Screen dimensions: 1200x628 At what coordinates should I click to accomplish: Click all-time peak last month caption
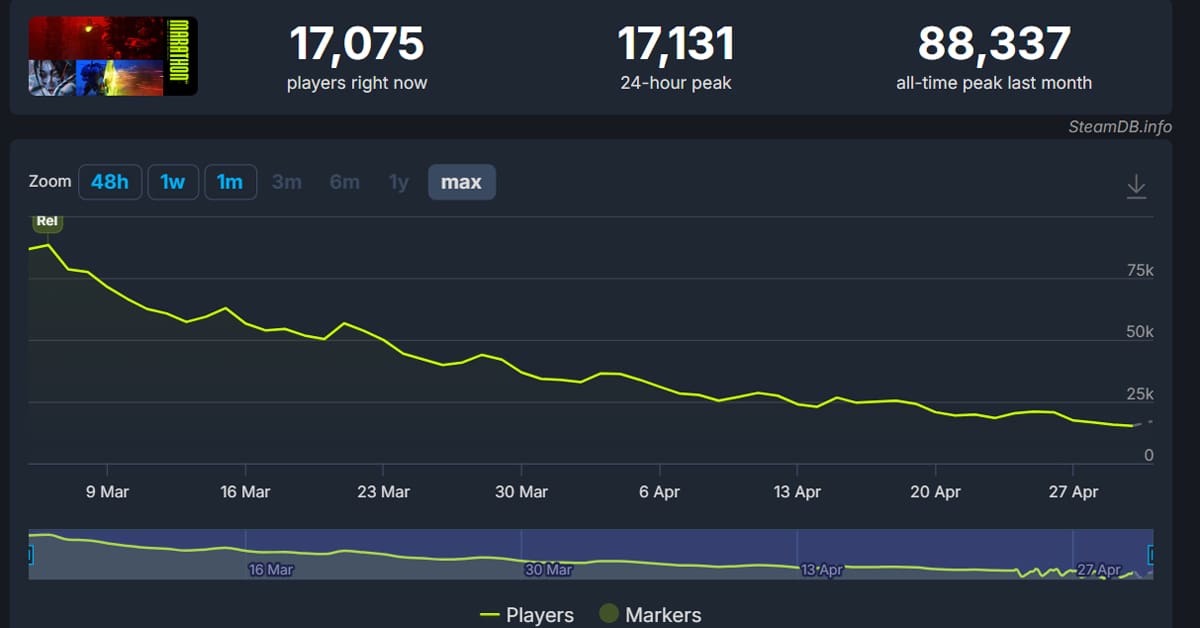point(994,83)
